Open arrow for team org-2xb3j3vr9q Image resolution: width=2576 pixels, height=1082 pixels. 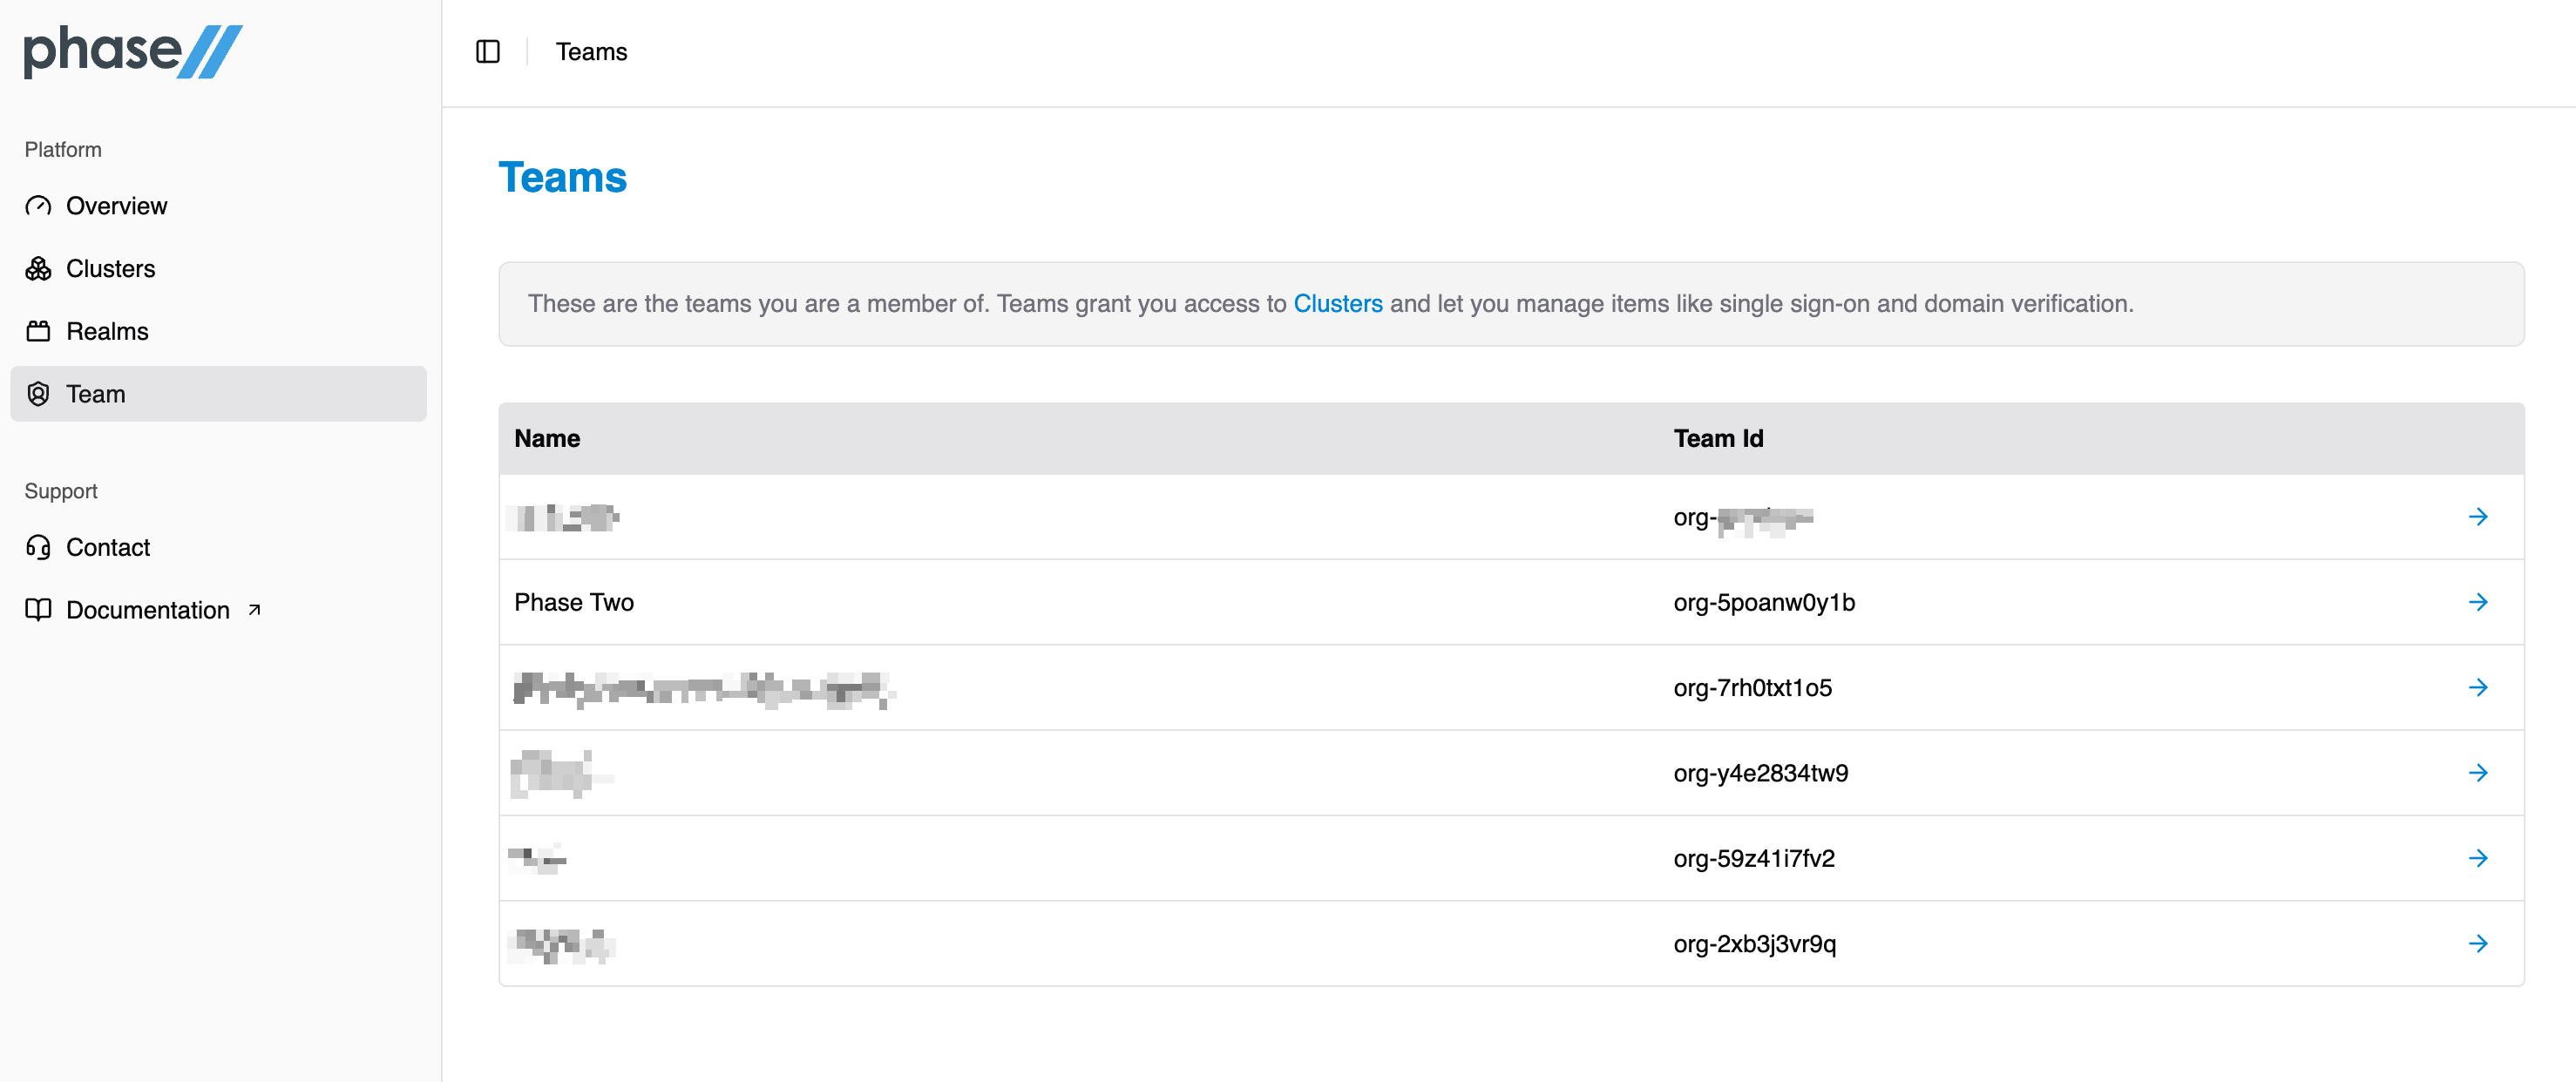2477,943
